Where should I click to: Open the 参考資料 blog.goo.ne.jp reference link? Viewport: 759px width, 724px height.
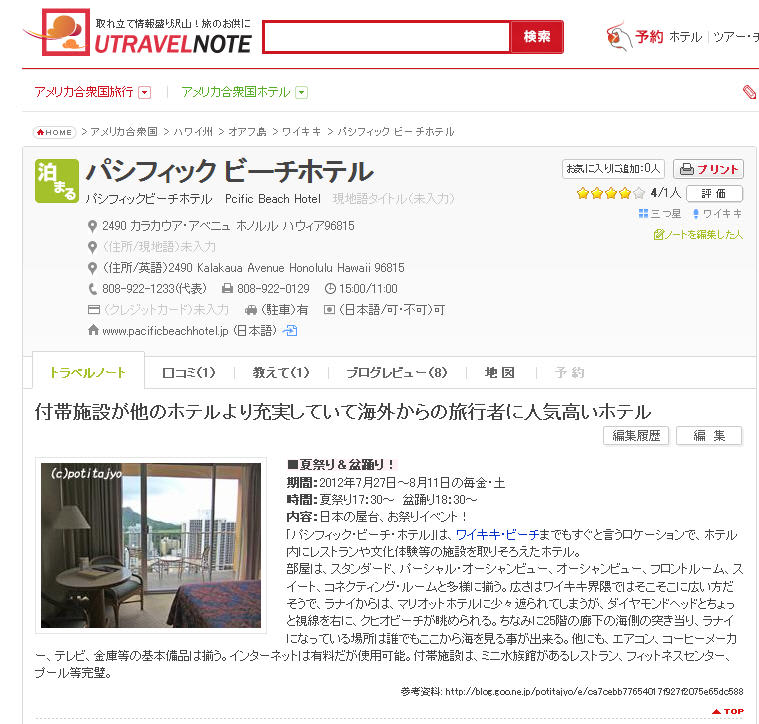pyautogui.click(x=594, y=692)
